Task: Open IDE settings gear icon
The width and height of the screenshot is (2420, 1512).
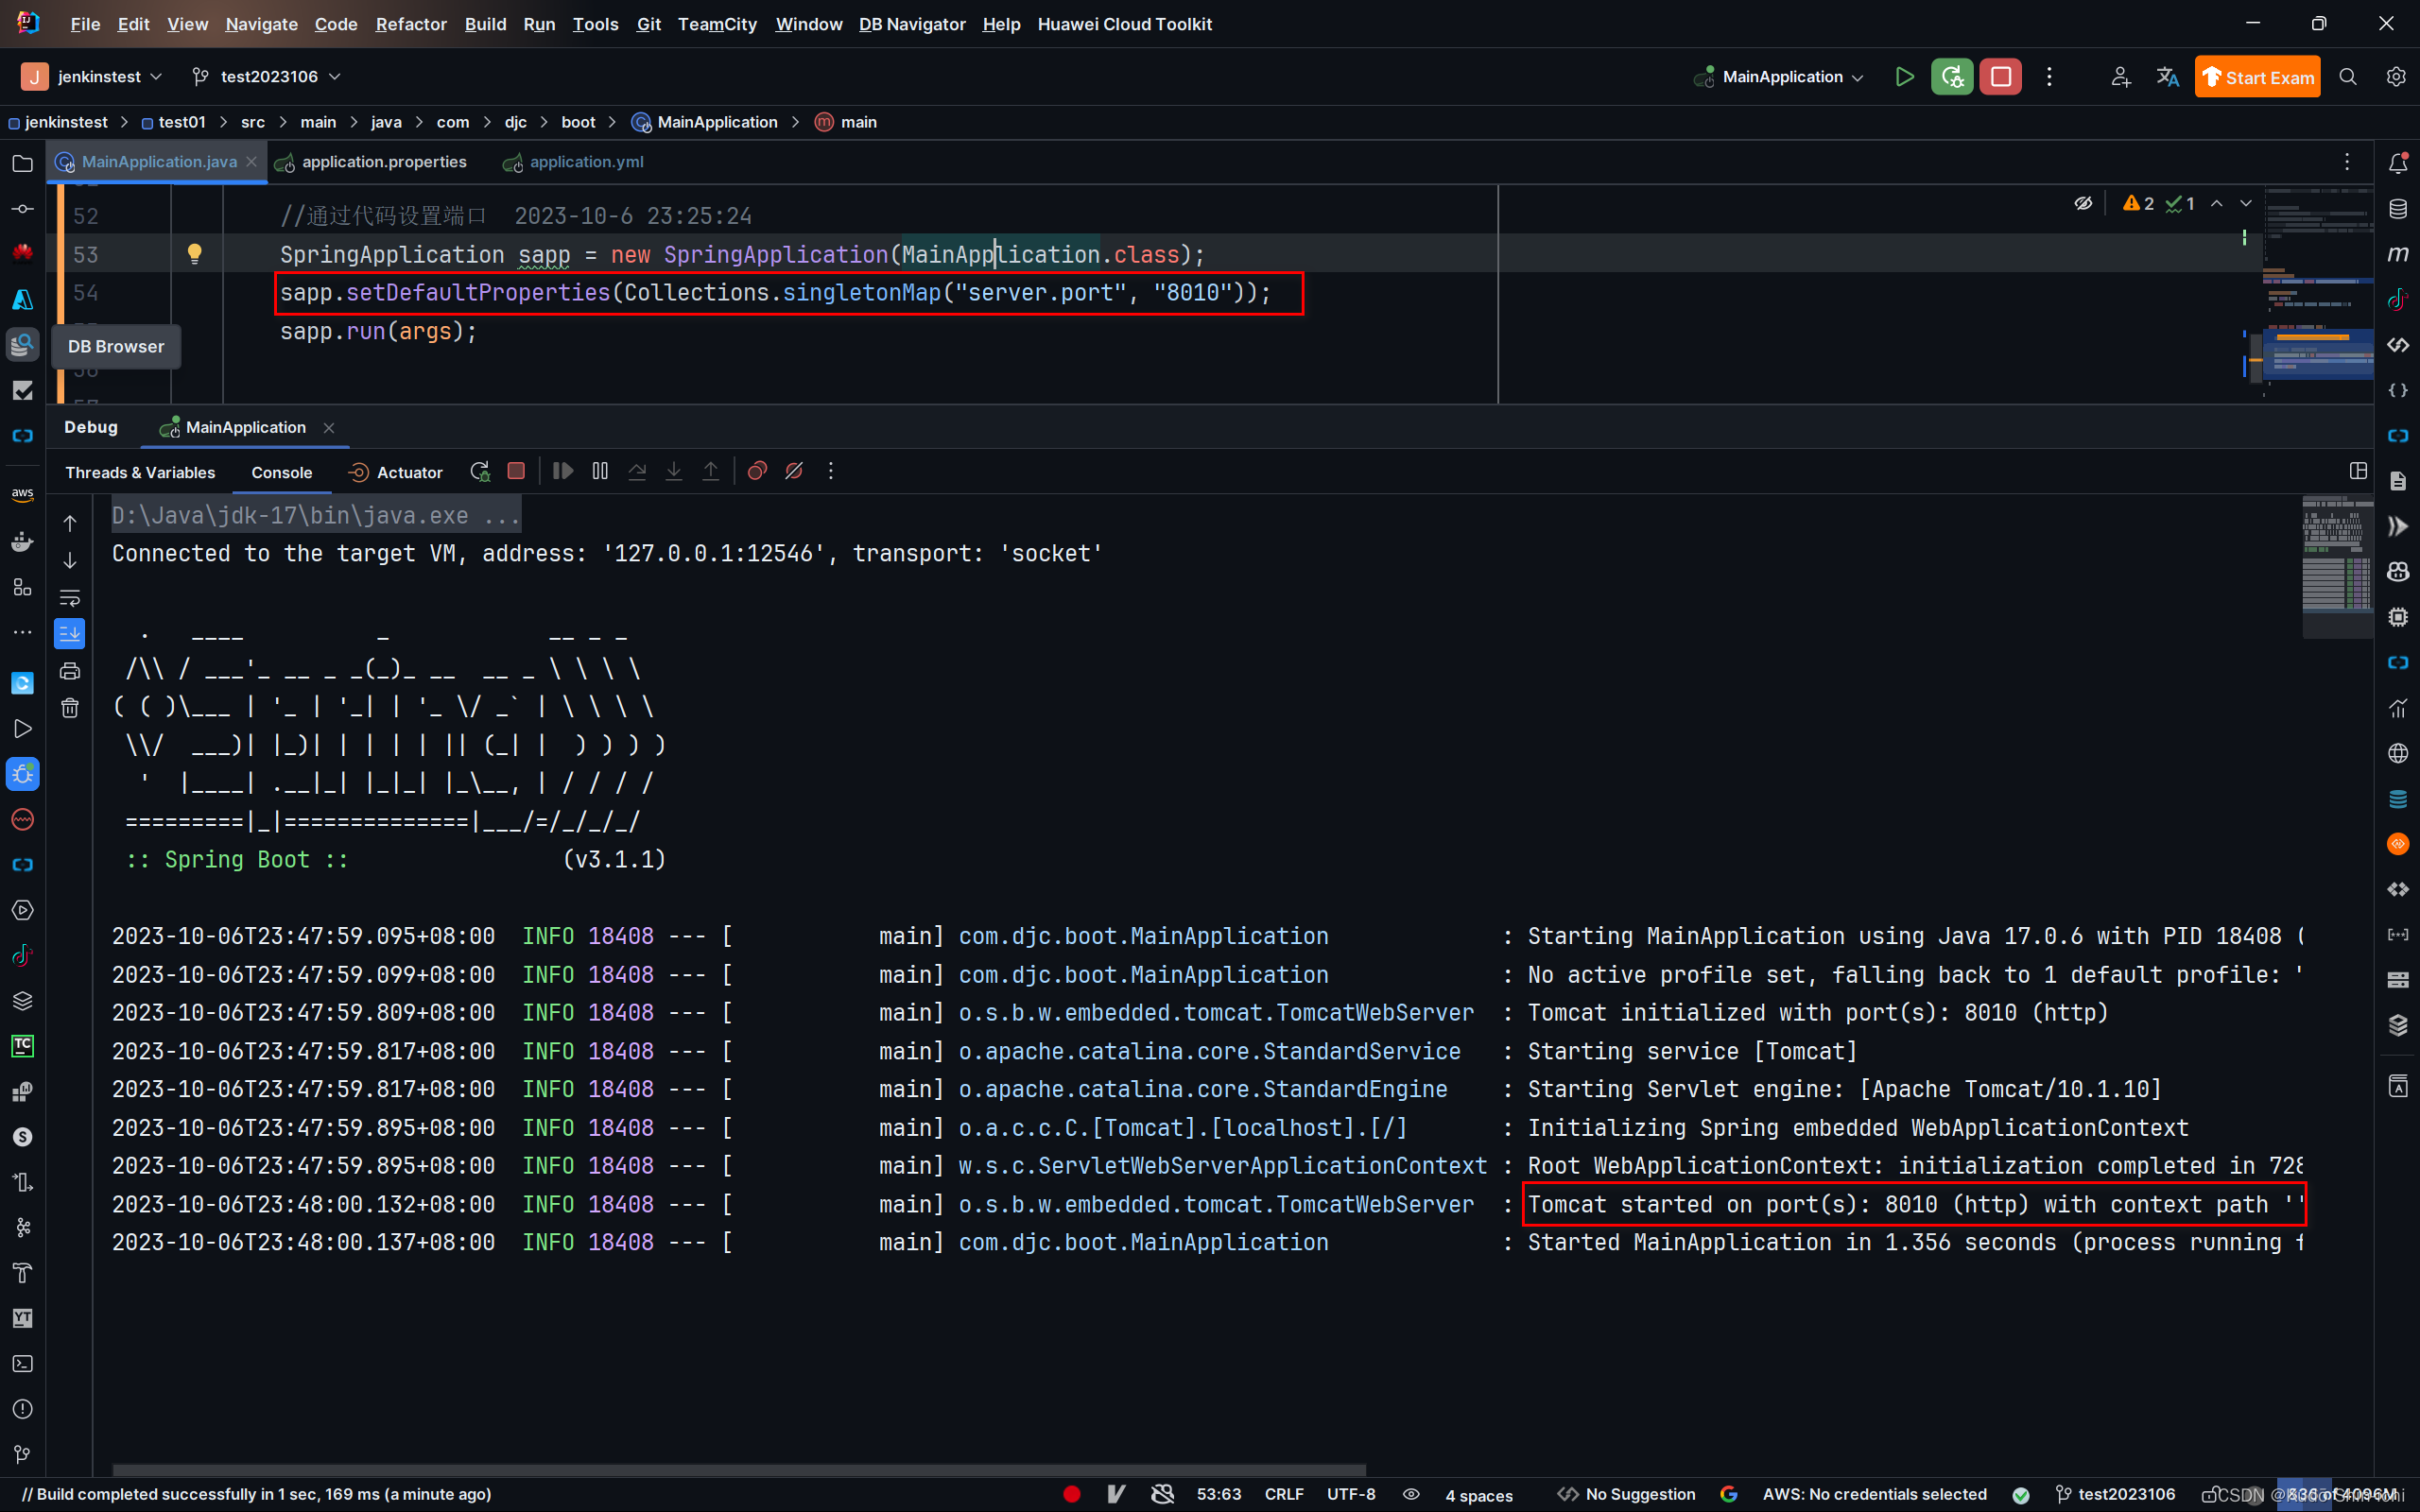Action: click(2396, 77)
